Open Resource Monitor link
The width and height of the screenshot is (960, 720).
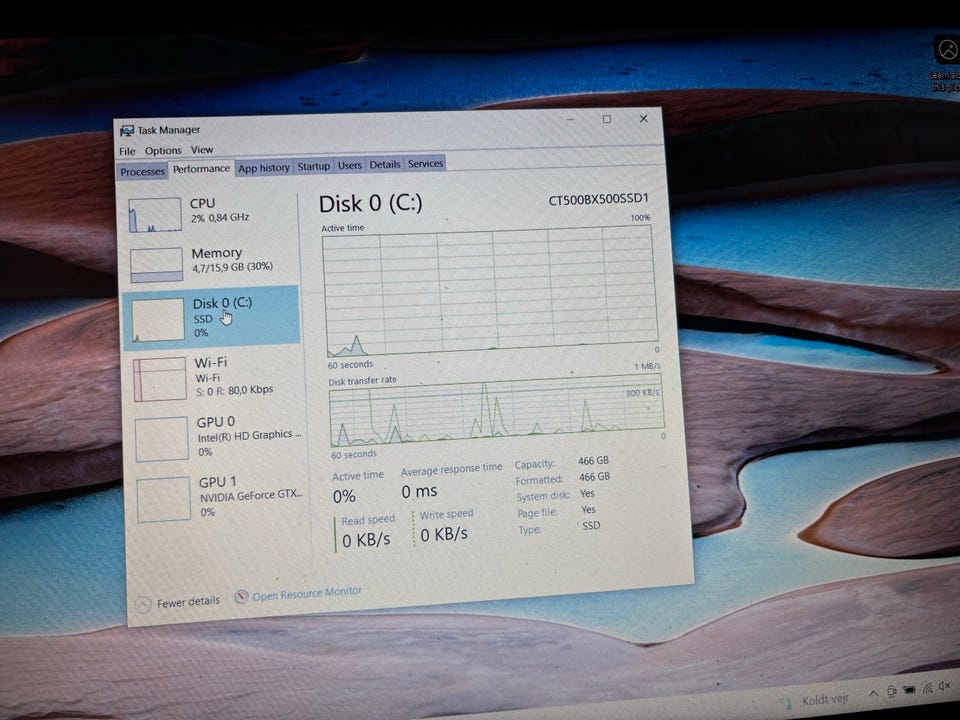[299, 594]
